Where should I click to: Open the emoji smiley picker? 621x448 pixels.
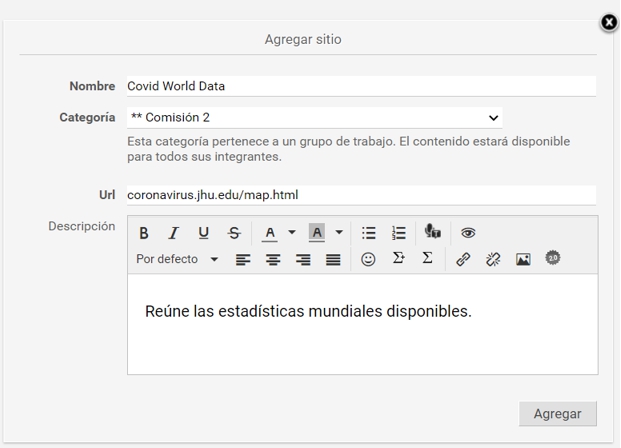[x=368, y=259]
